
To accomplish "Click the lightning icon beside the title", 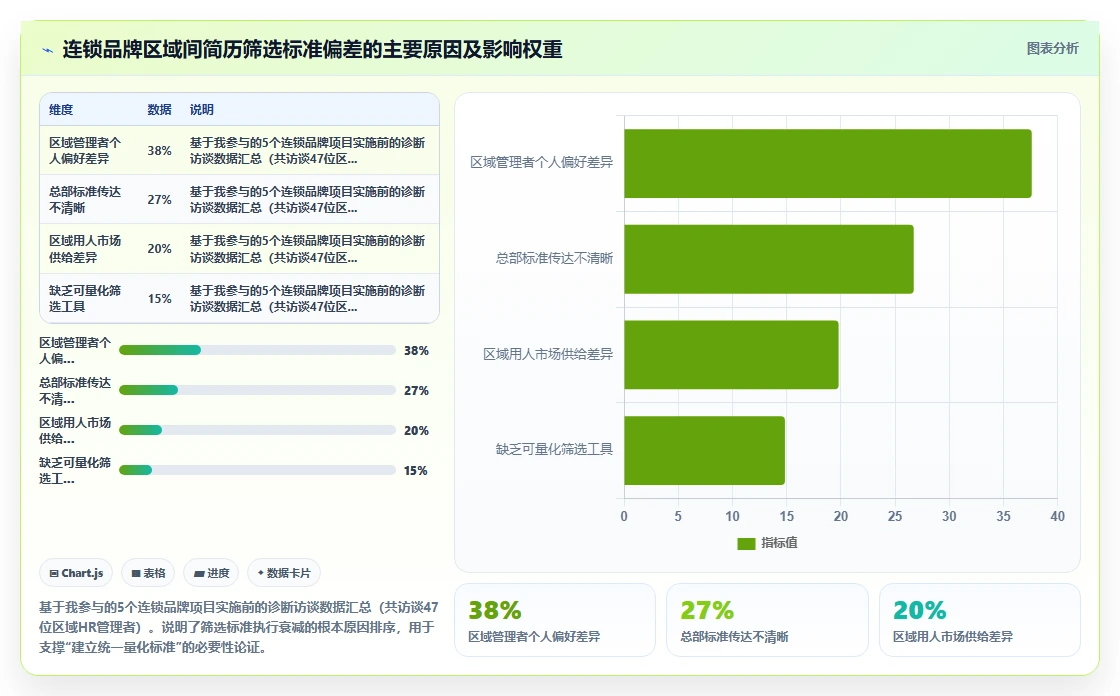I will (48, 50).
